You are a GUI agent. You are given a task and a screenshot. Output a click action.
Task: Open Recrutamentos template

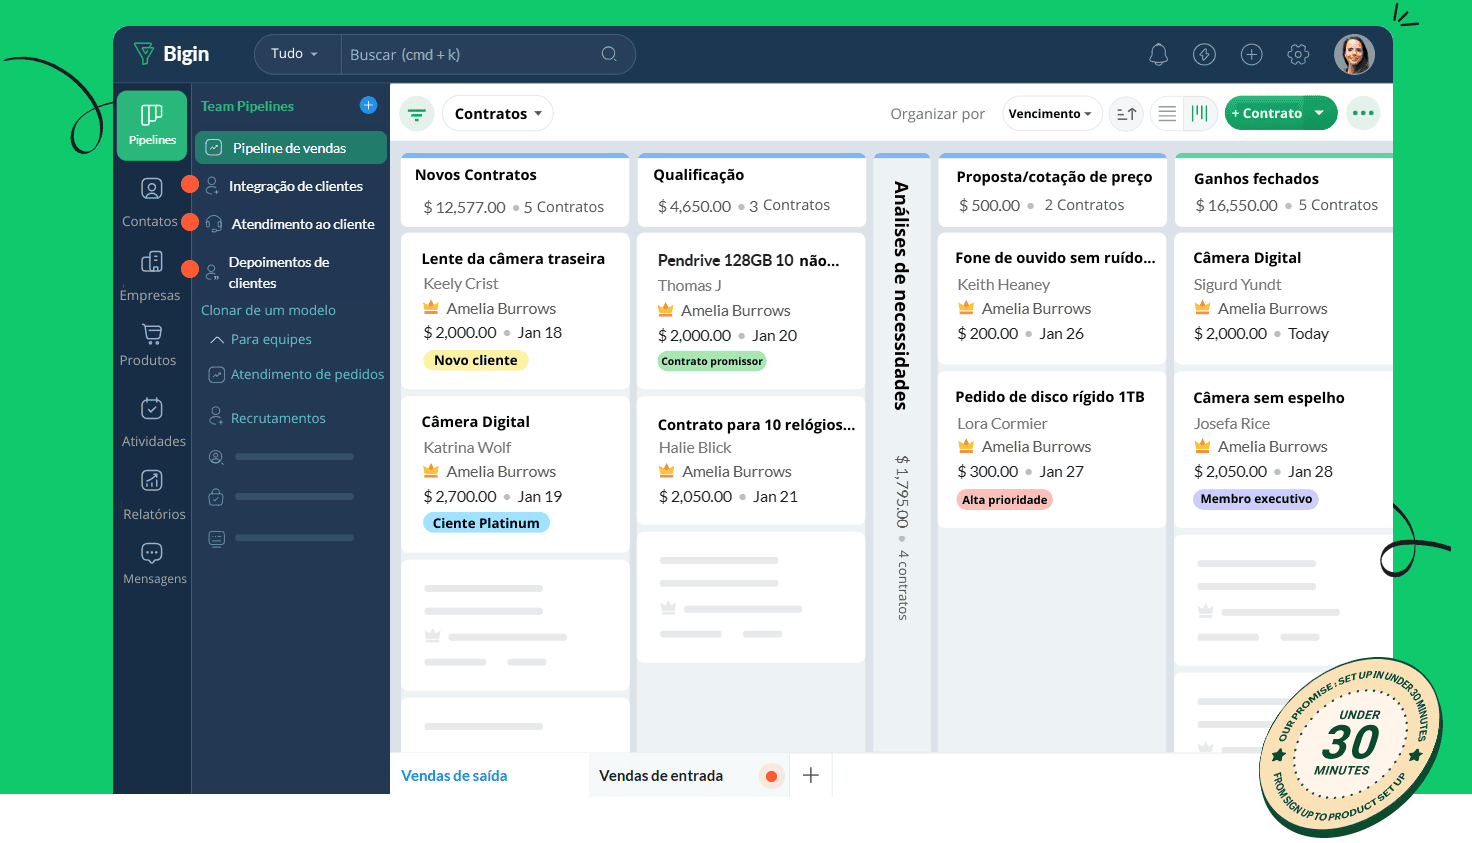click(x=268, y=418)
